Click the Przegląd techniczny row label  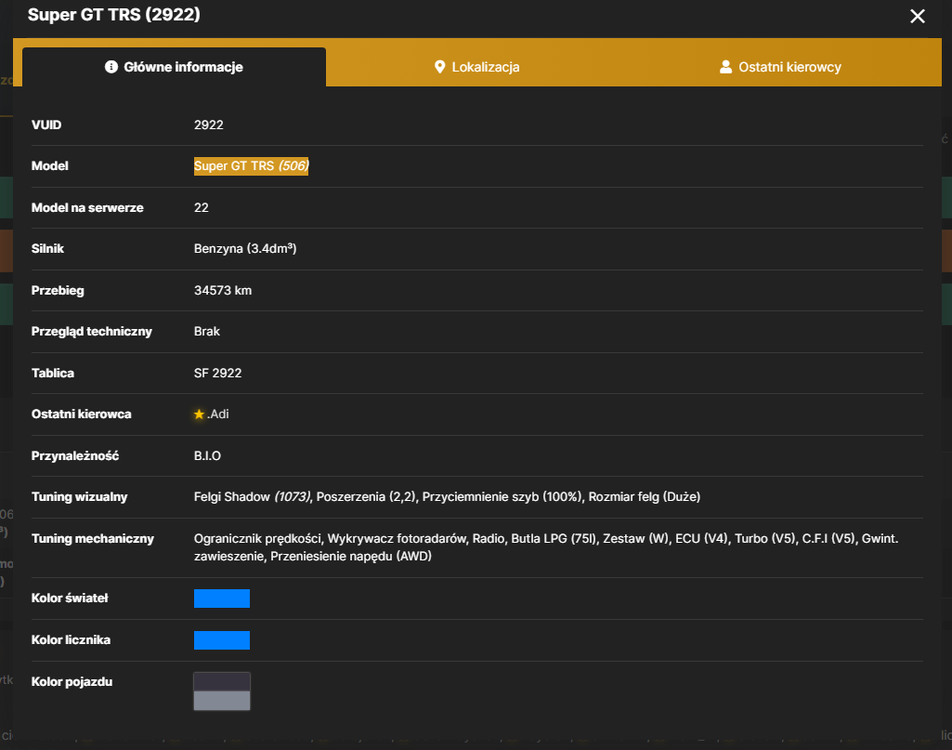point(92,332)
